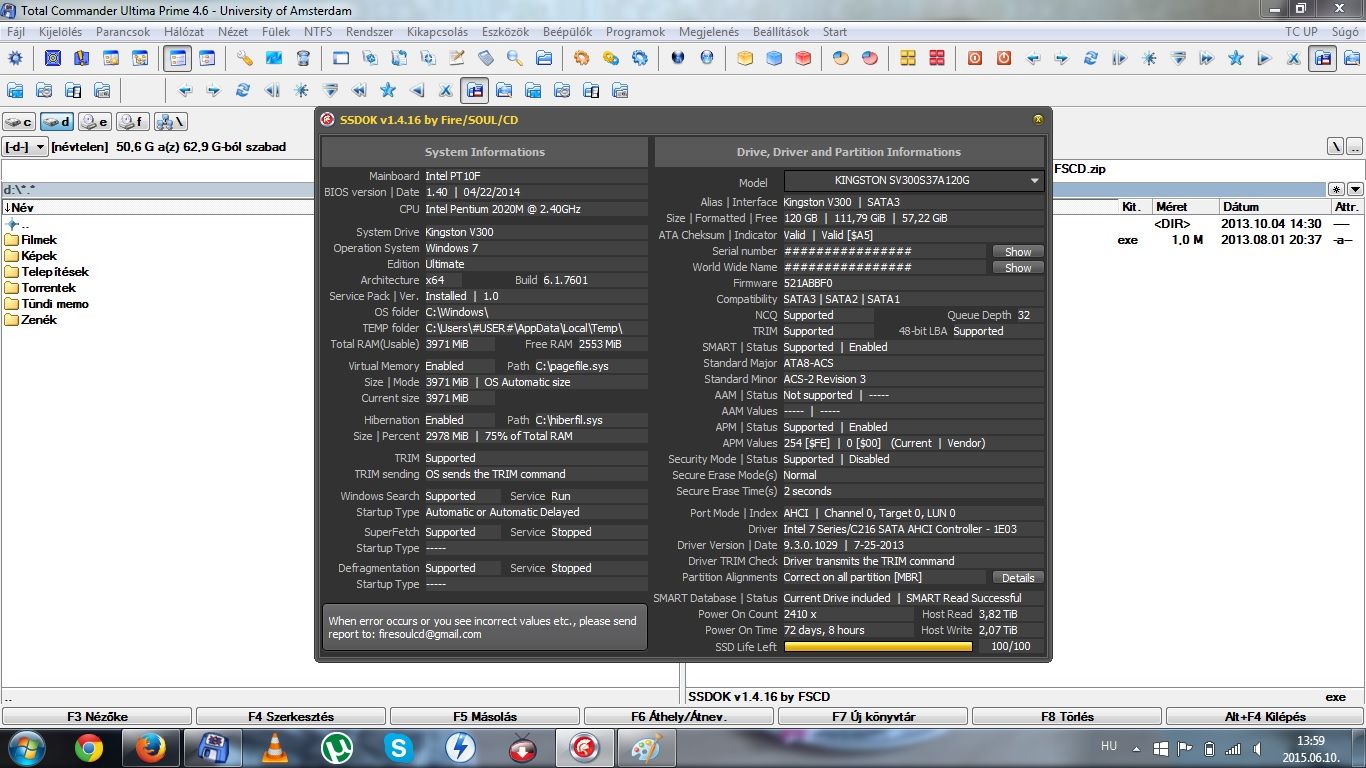The height and width of the screenshot is (768, 1366).
Task: Open the NTFS menu
Action: click(x=318, y=32)
